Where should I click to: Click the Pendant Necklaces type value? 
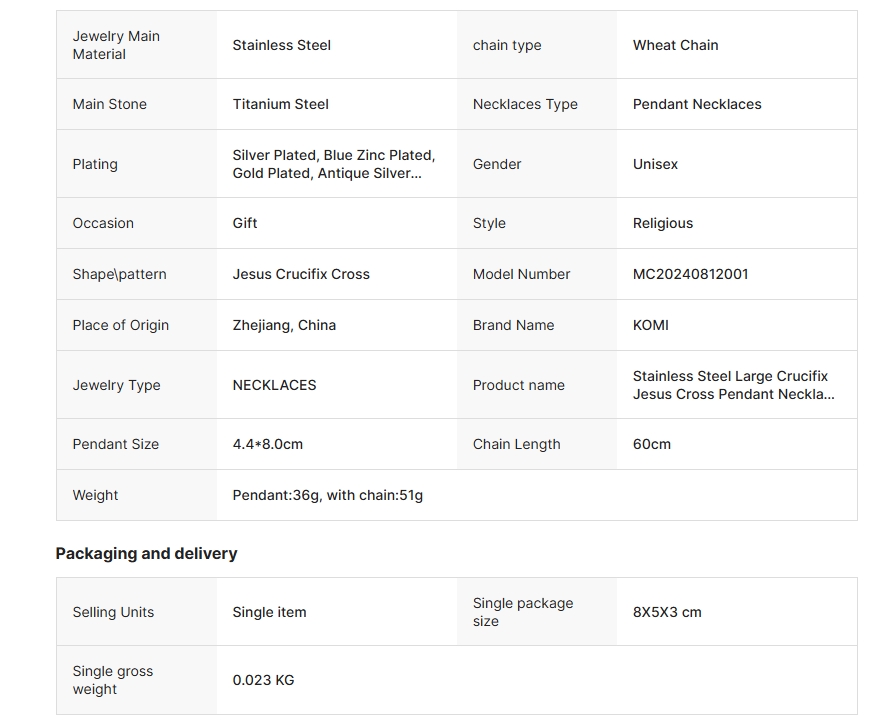[697, 104]
